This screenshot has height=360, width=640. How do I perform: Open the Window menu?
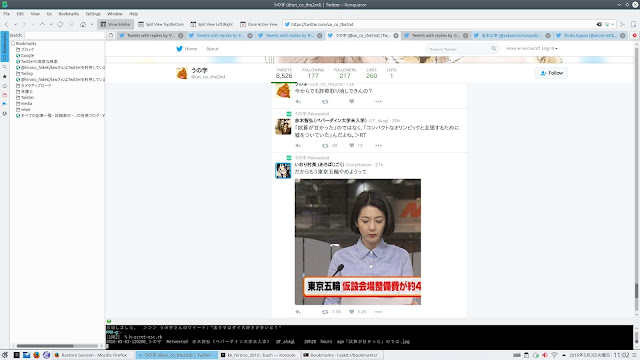(x=115, y=14)
